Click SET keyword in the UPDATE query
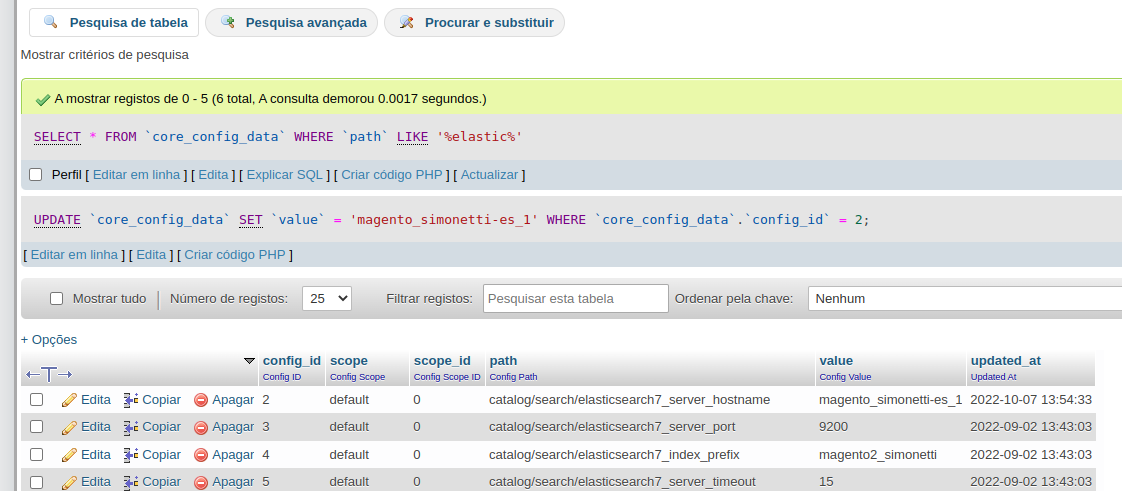Image resolution: width=1122 pixels, height=491 pixels. click(x=250, y=220)
